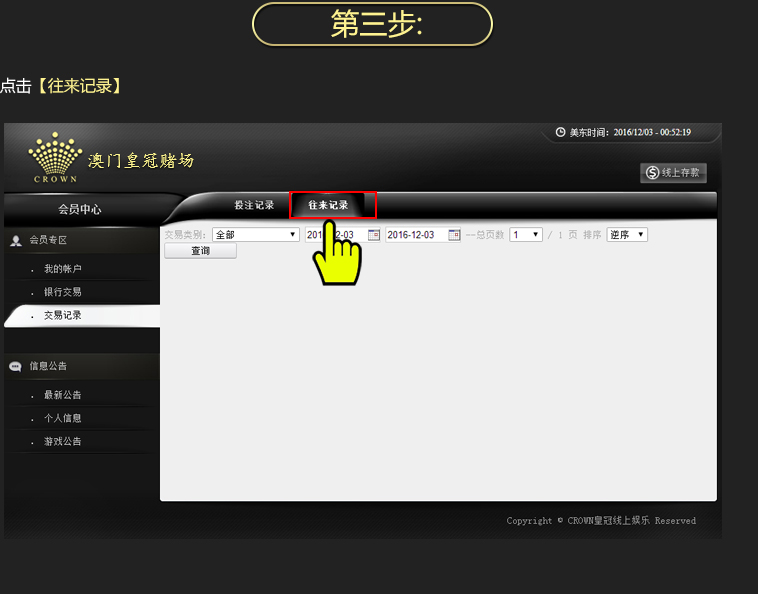
Task: Select 交易记录 in the sidebar
Action: click(x=63, y=315)
